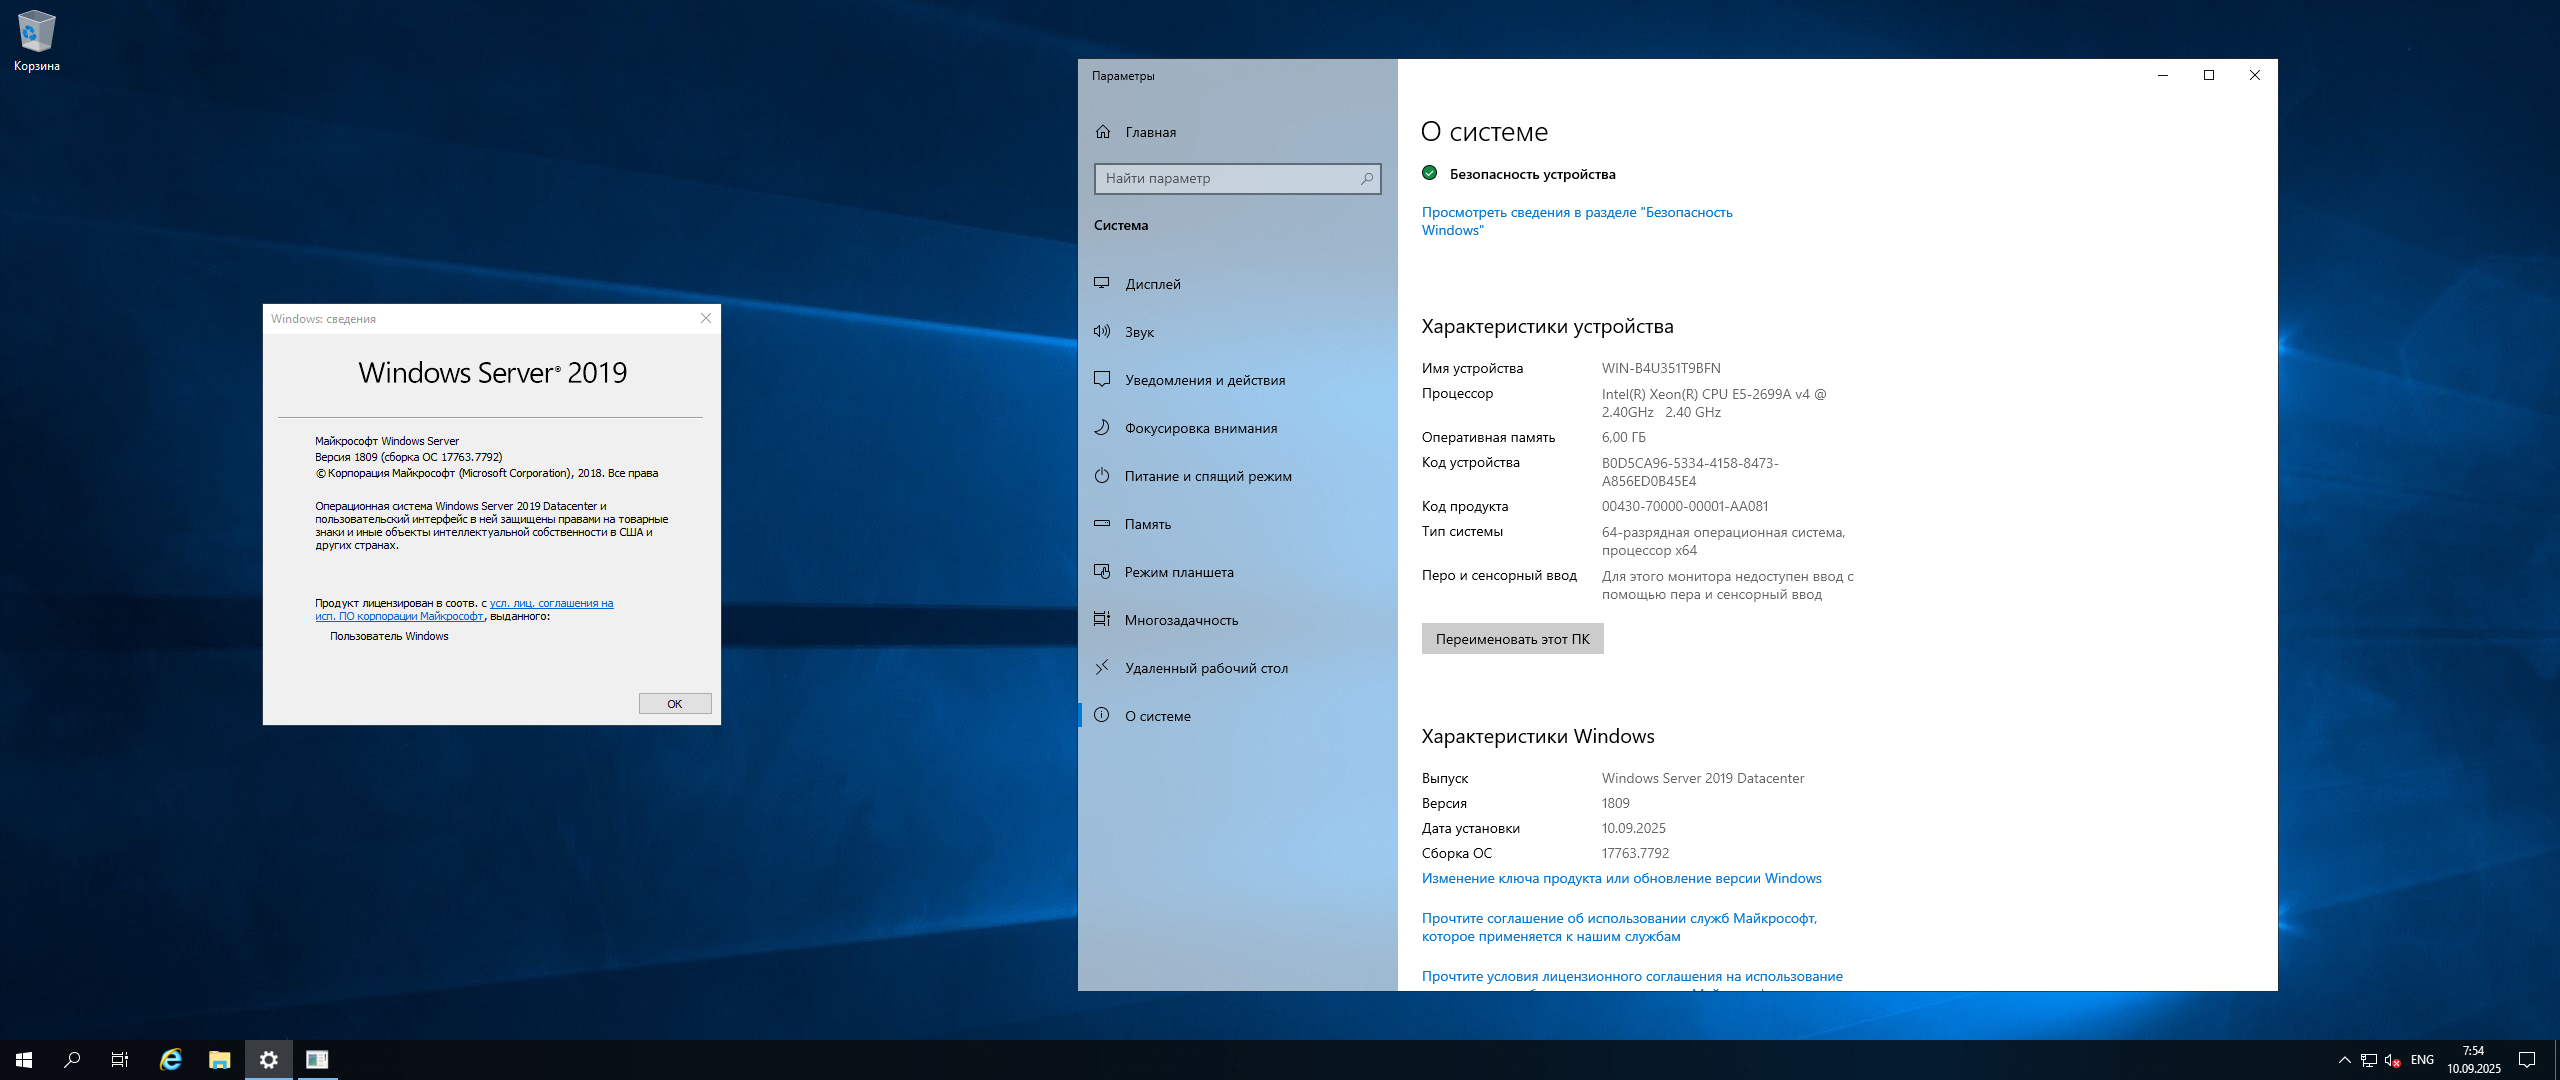Screen dimensions: 2560x1080
Task: Open Многозадачность settings page
Action: (x=1238, y=620)
